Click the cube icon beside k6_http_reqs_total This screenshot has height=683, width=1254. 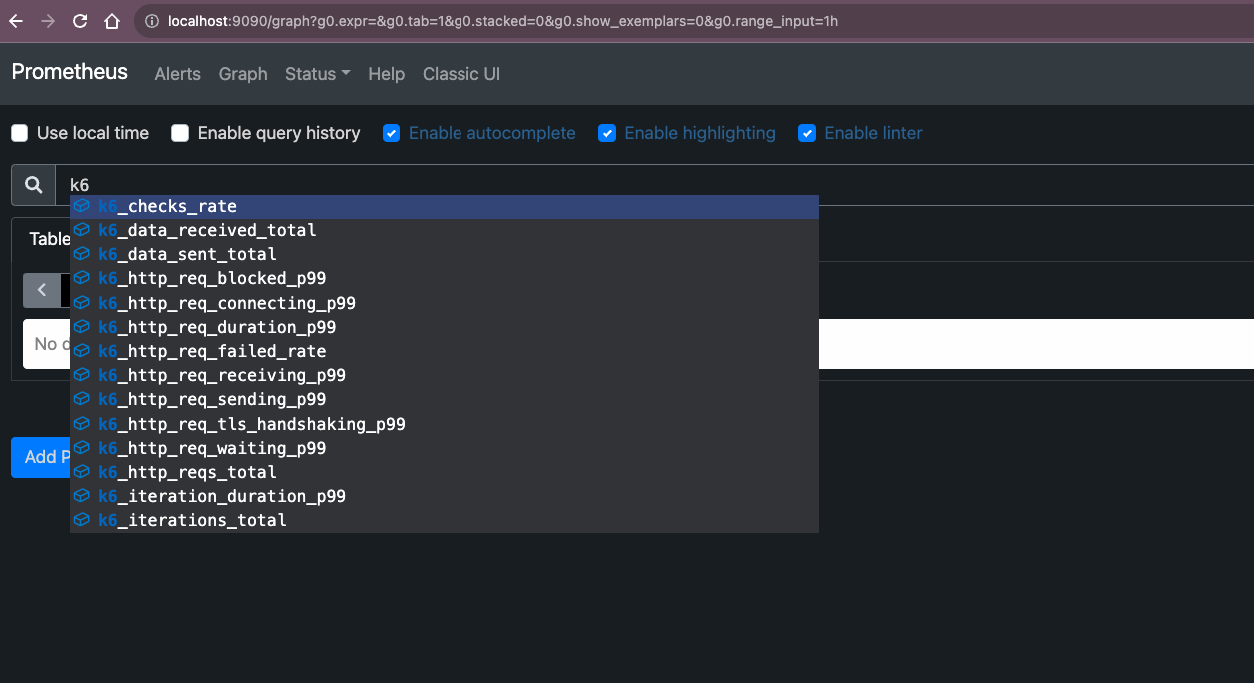pyautogui.click(x=82, y=472)
